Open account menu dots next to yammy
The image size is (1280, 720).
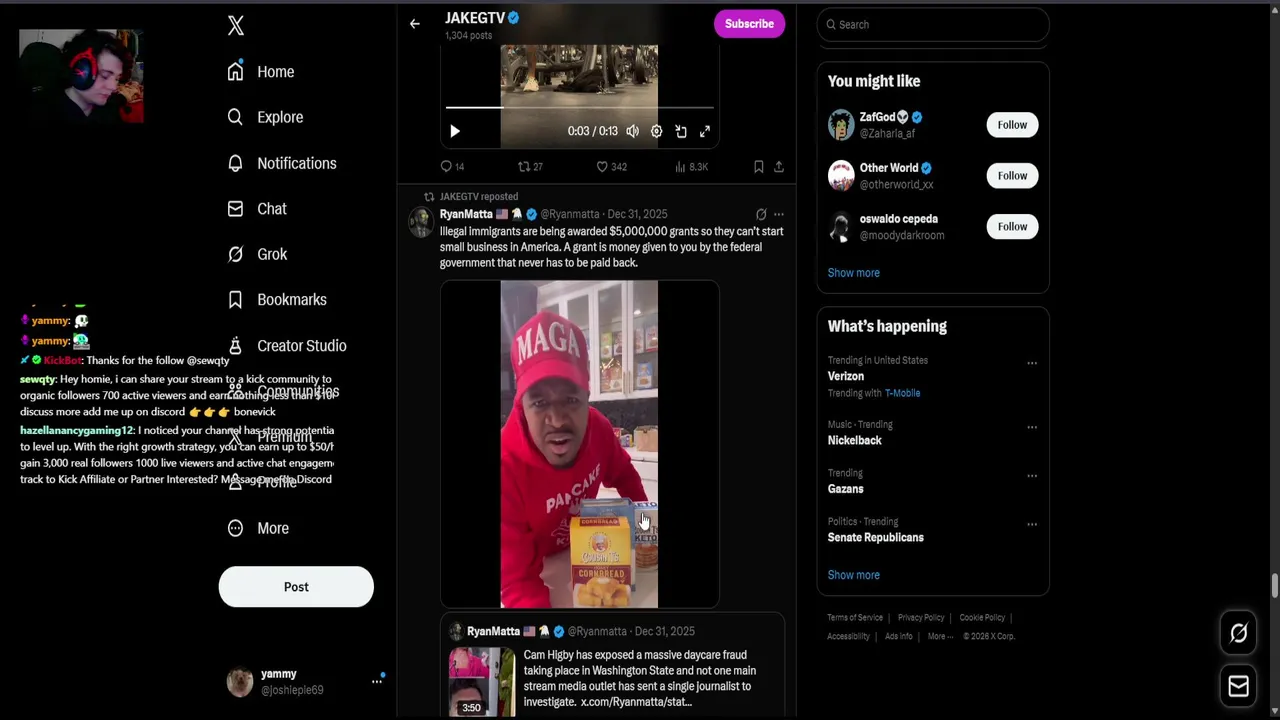(377, 681)
